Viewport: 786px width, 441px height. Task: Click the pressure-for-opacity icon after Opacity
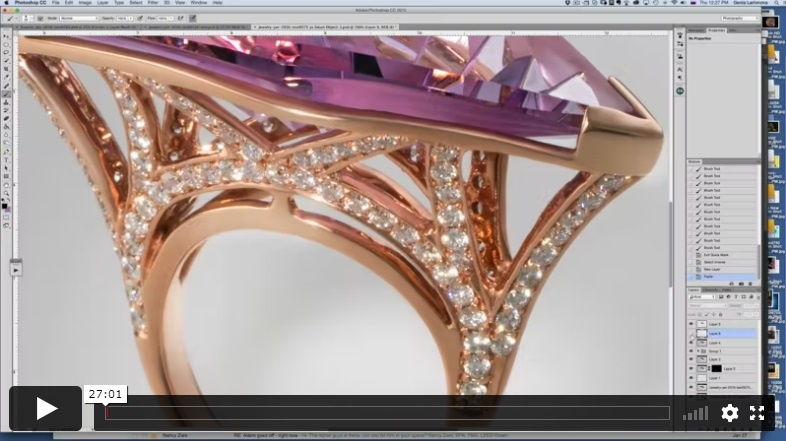pyautogui.click(x=140, y=19)
